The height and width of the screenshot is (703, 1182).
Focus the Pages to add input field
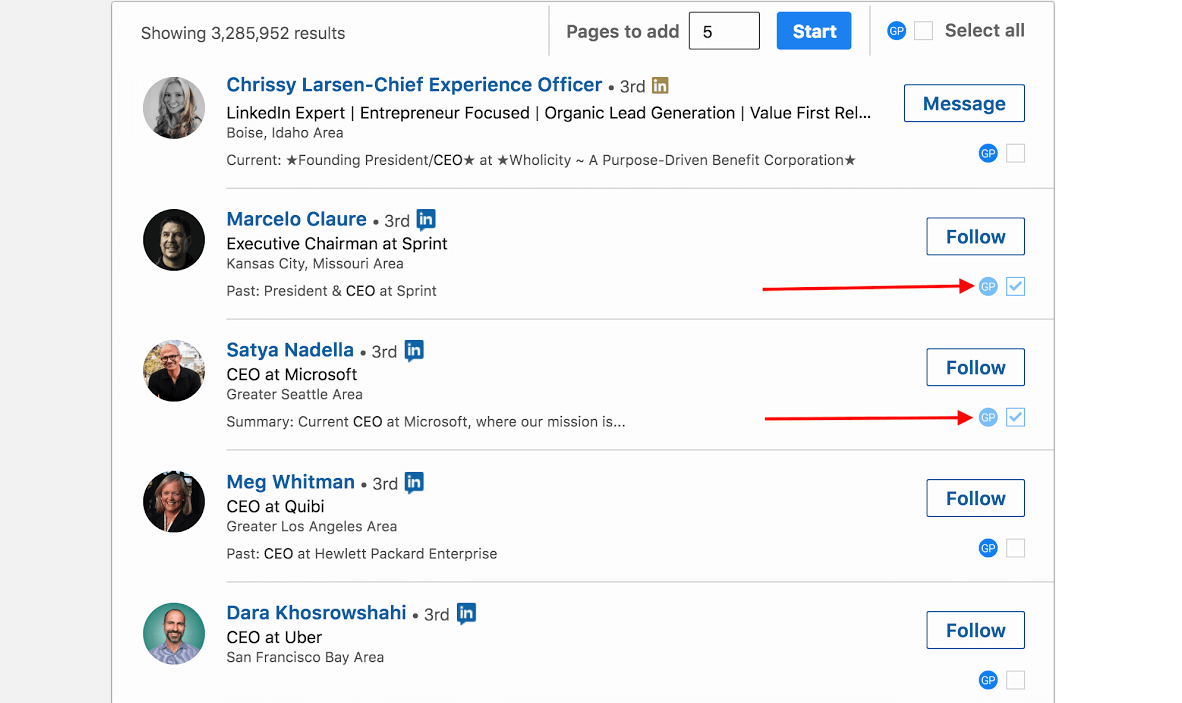point(724,31)
